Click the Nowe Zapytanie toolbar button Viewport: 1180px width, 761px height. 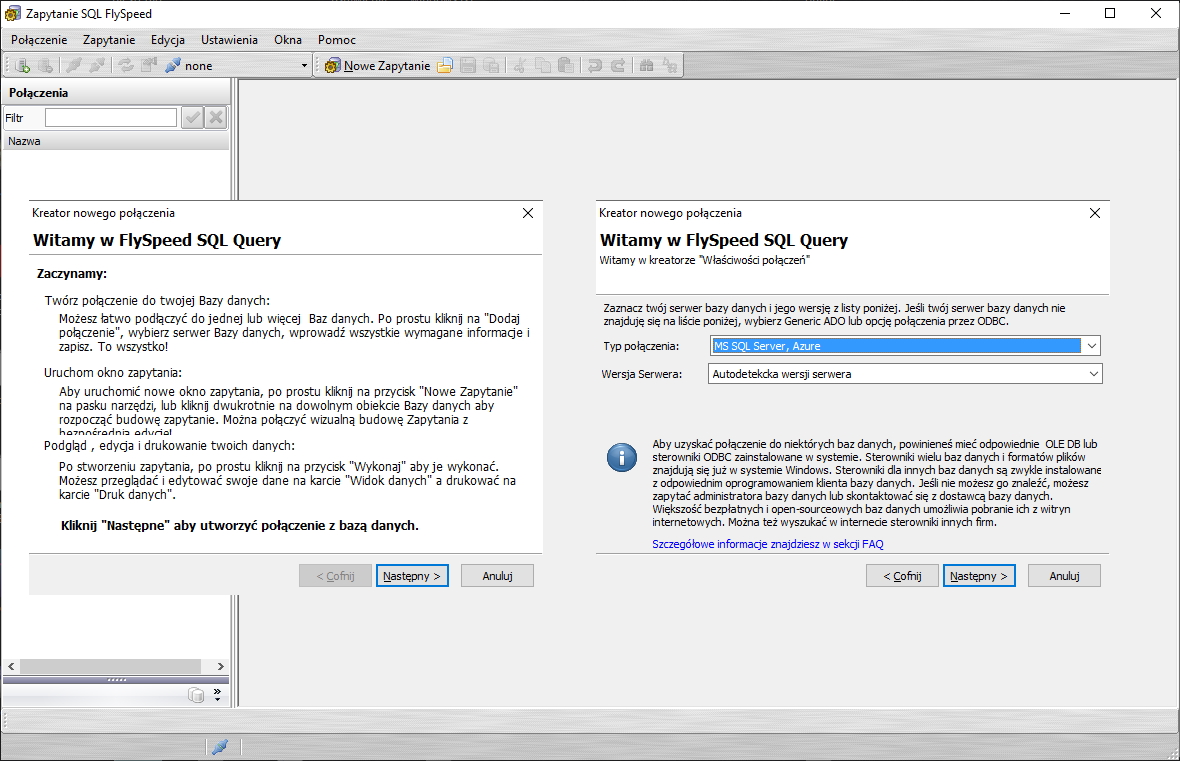point(377,65)
